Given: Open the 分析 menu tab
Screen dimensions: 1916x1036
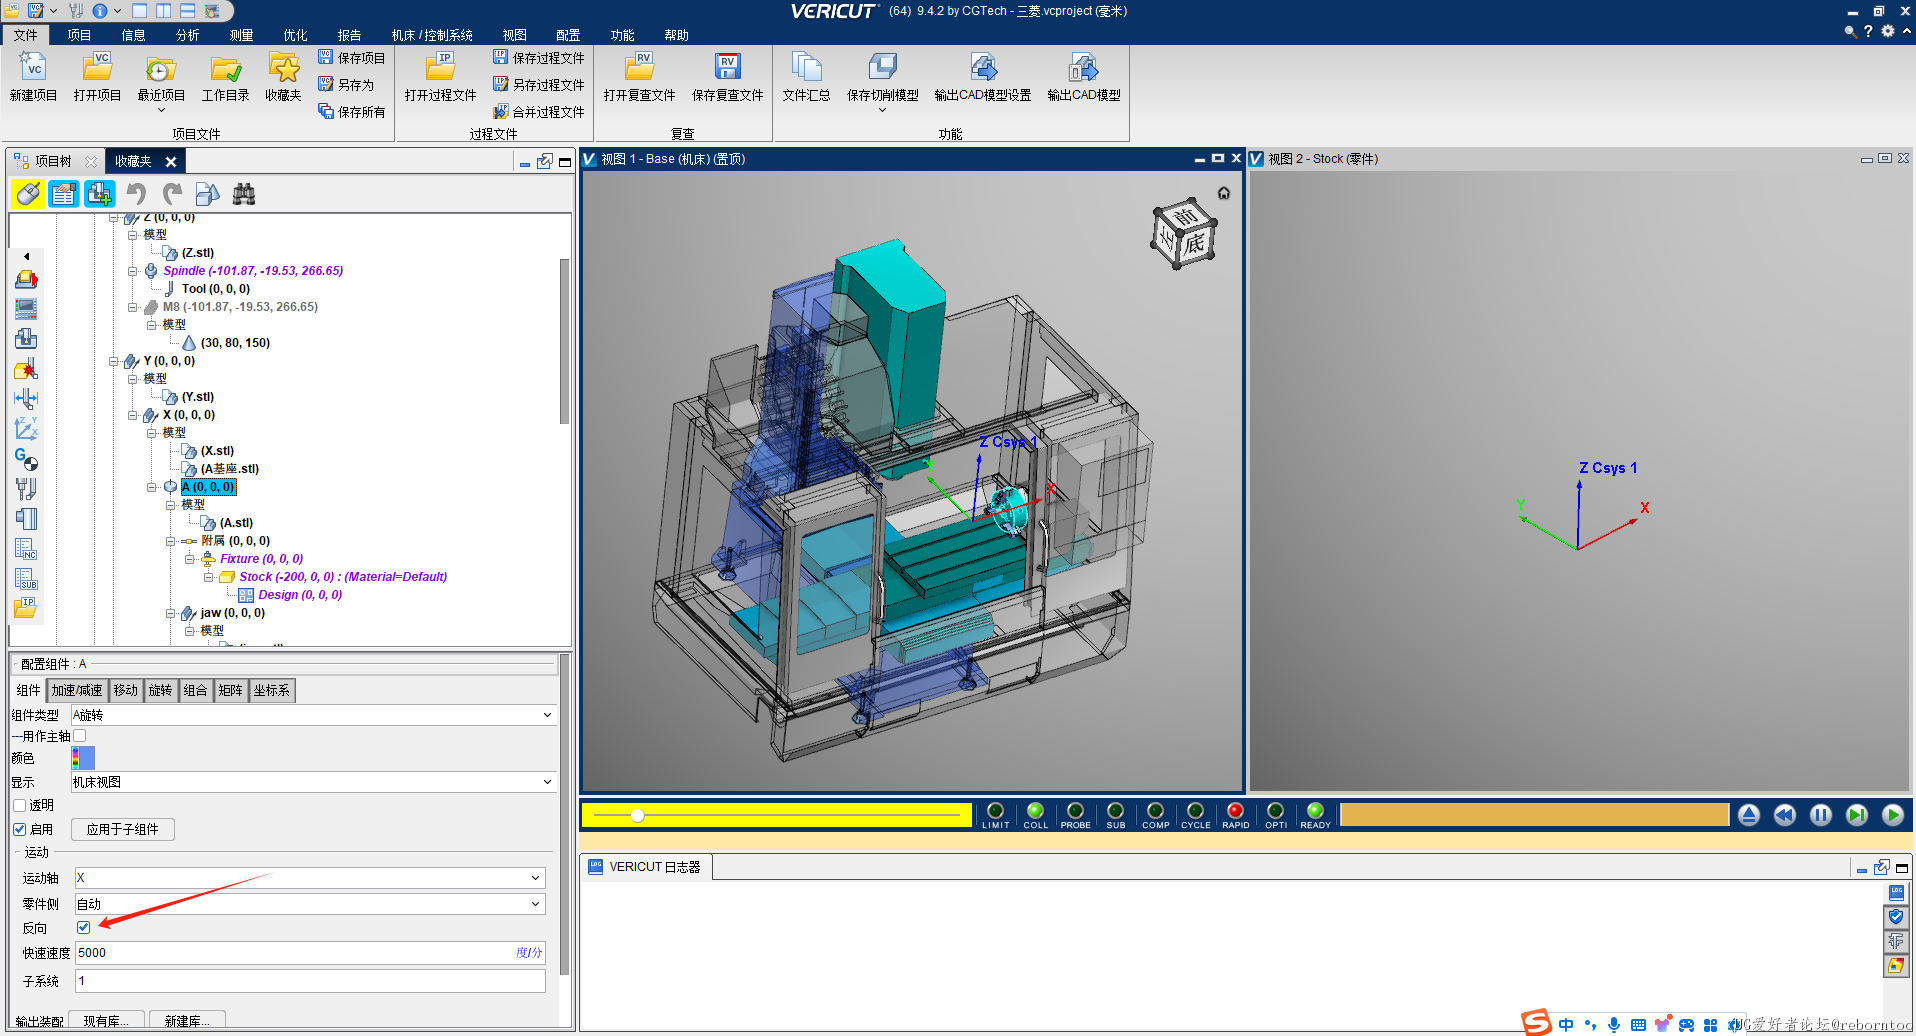Looking at the screenshot, I should [x=187, y=35].
